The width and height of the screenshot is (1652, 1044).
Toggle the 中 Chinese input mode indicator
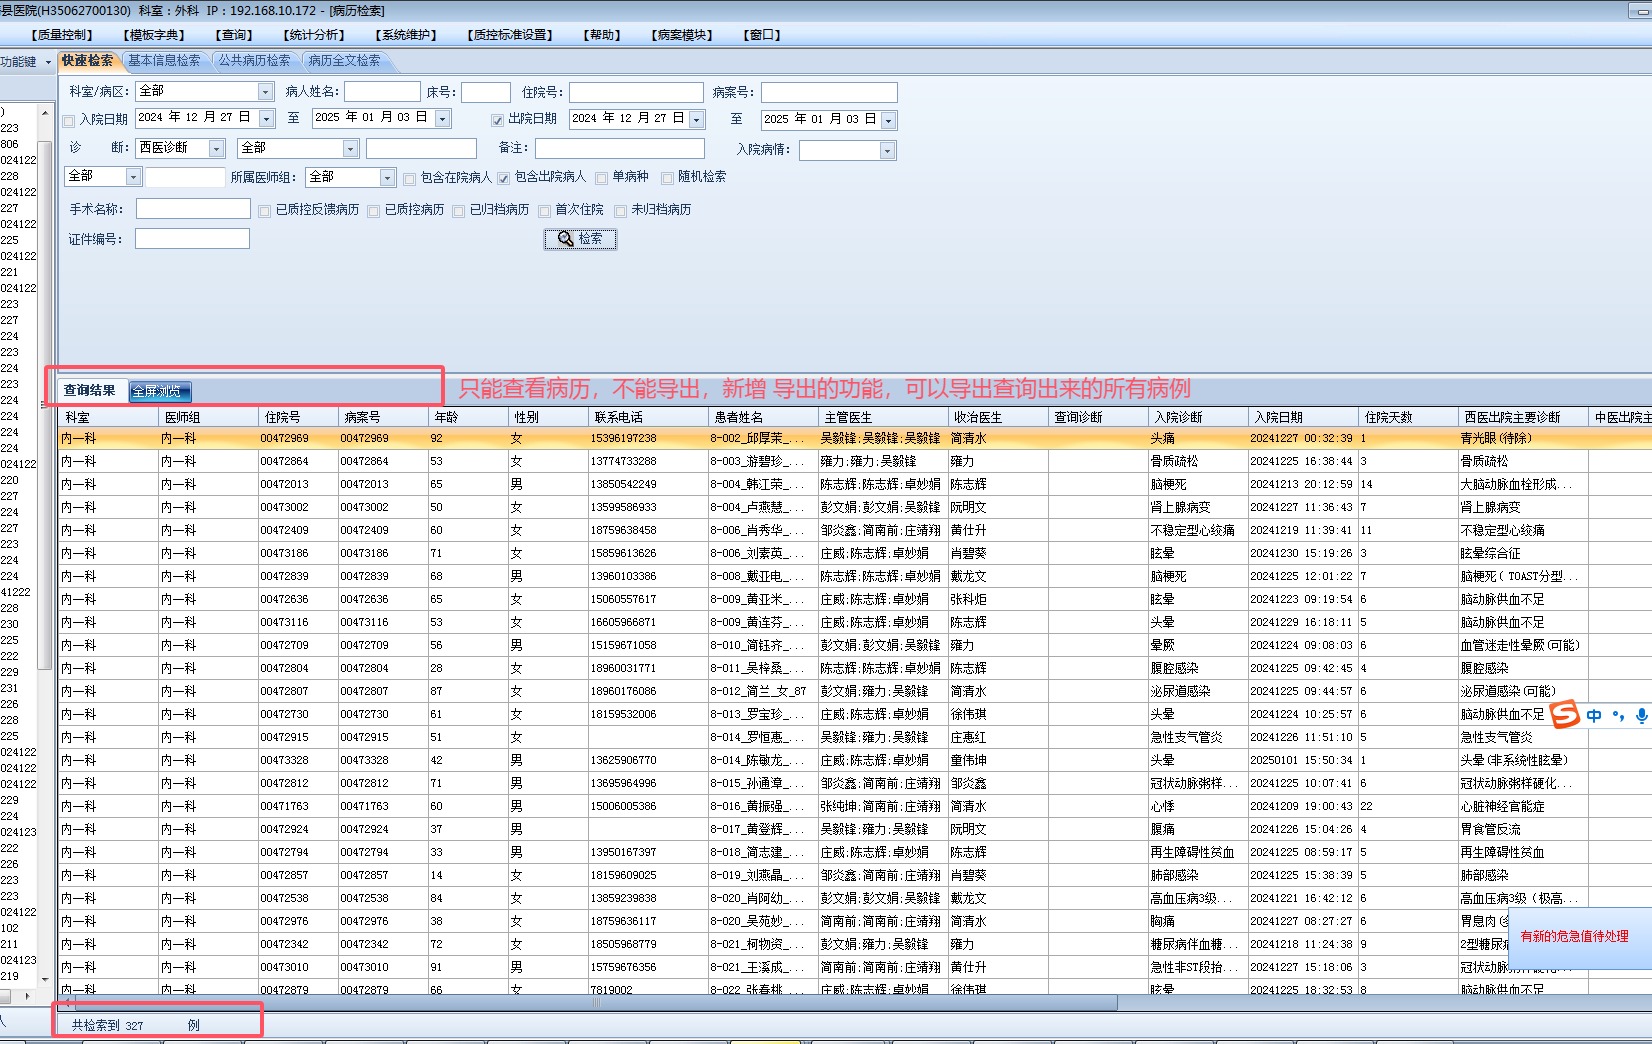[x=1594, y=715]
